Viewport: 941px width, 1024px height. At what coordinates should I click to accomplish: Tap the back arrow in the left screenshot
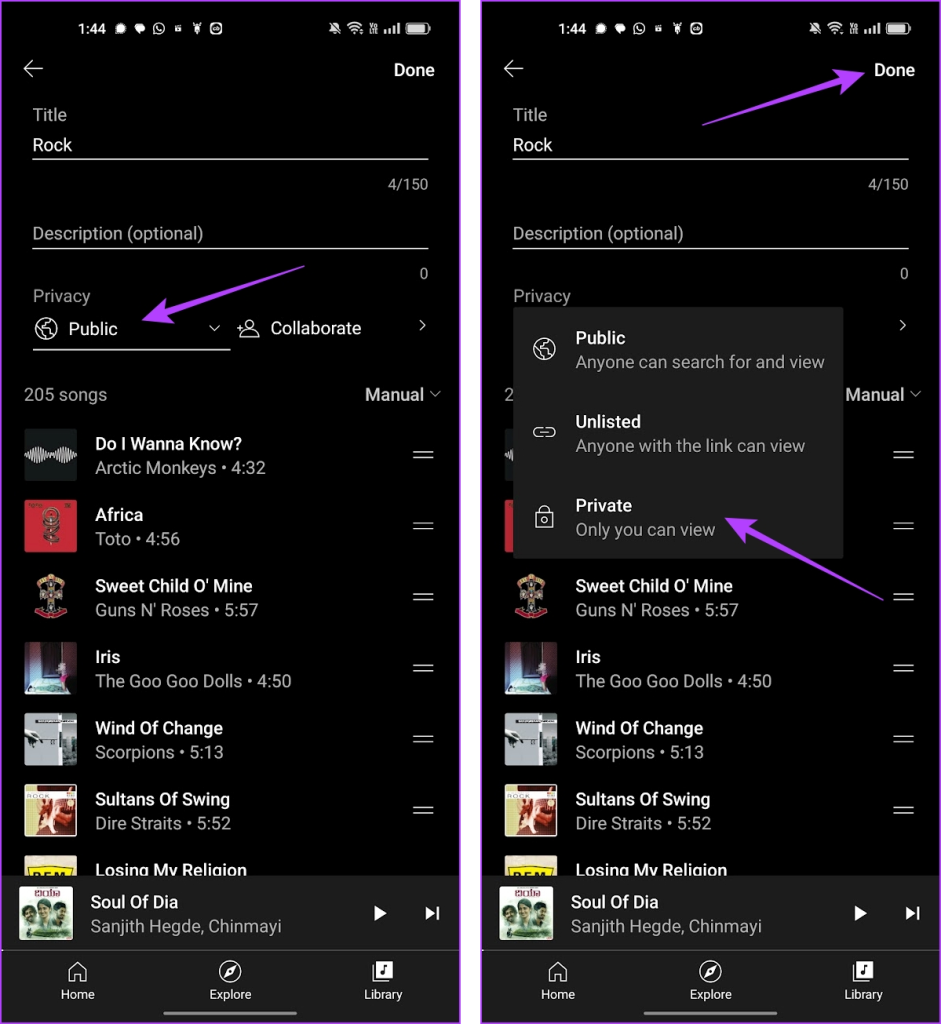pyautogui.click(x=33, y=69)
